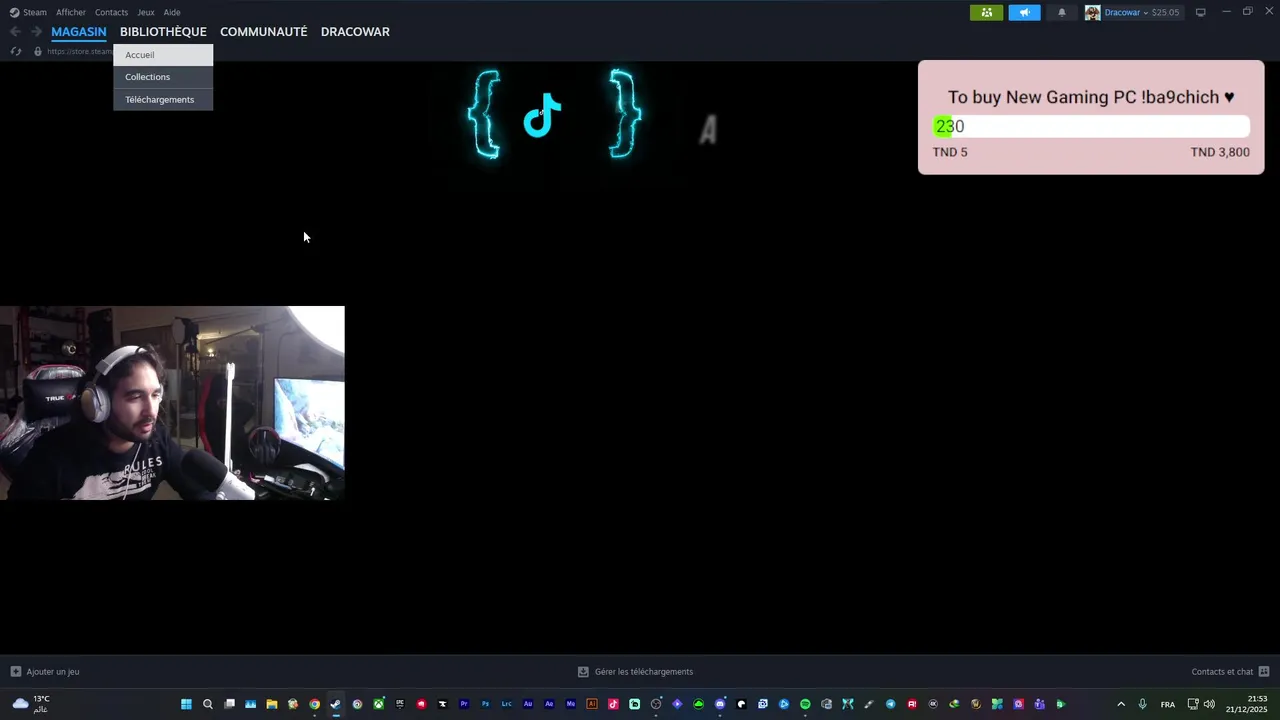Open Epic Games Launcher from taskbar

click(400, 704)
